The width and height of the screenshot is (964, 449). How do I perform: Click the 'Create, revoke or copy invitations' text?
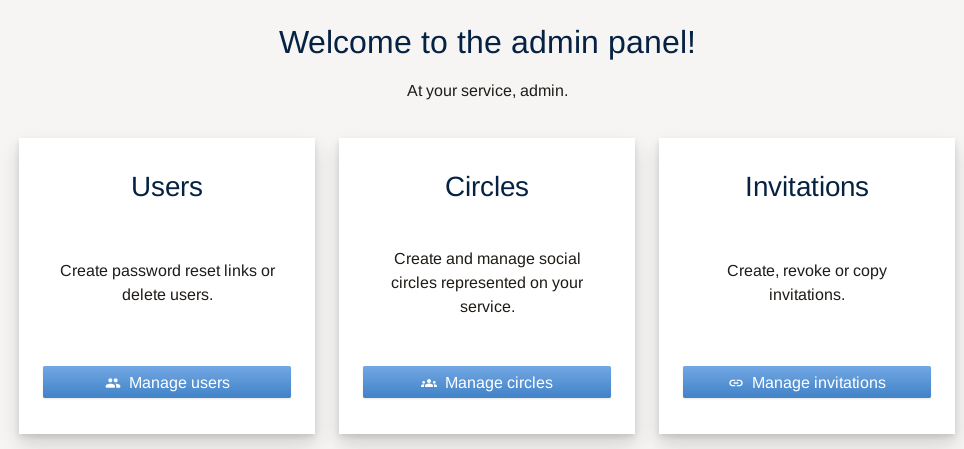point(807,282)
